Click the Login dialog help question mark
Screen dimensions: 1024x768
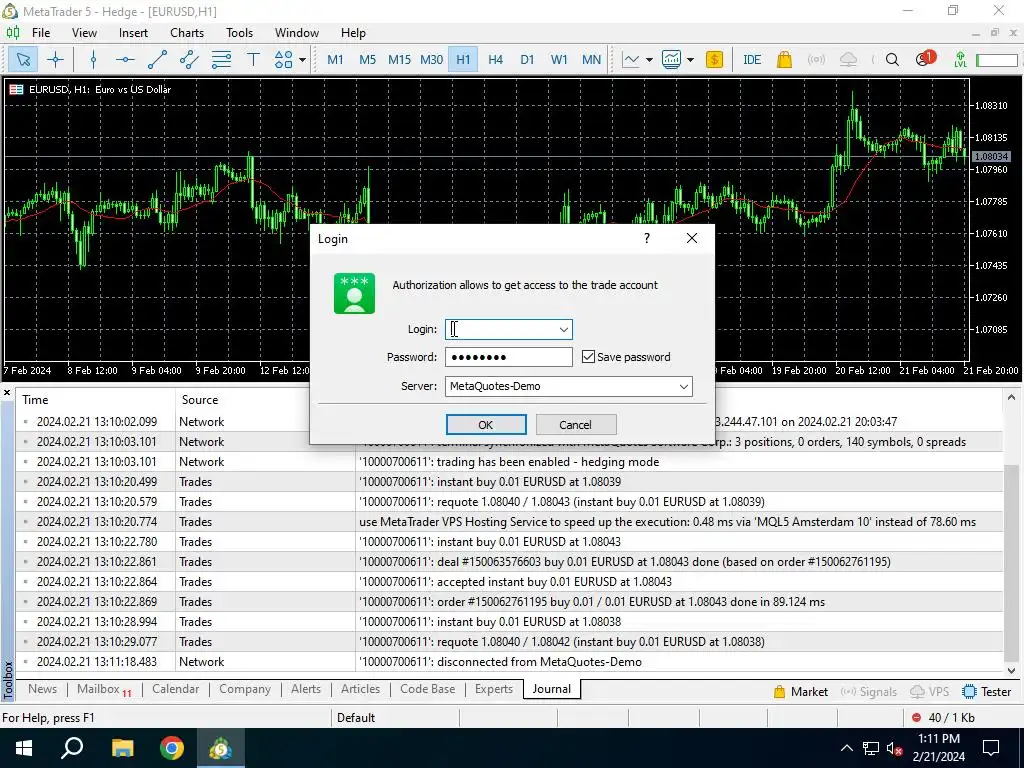(x=647, y=238)
